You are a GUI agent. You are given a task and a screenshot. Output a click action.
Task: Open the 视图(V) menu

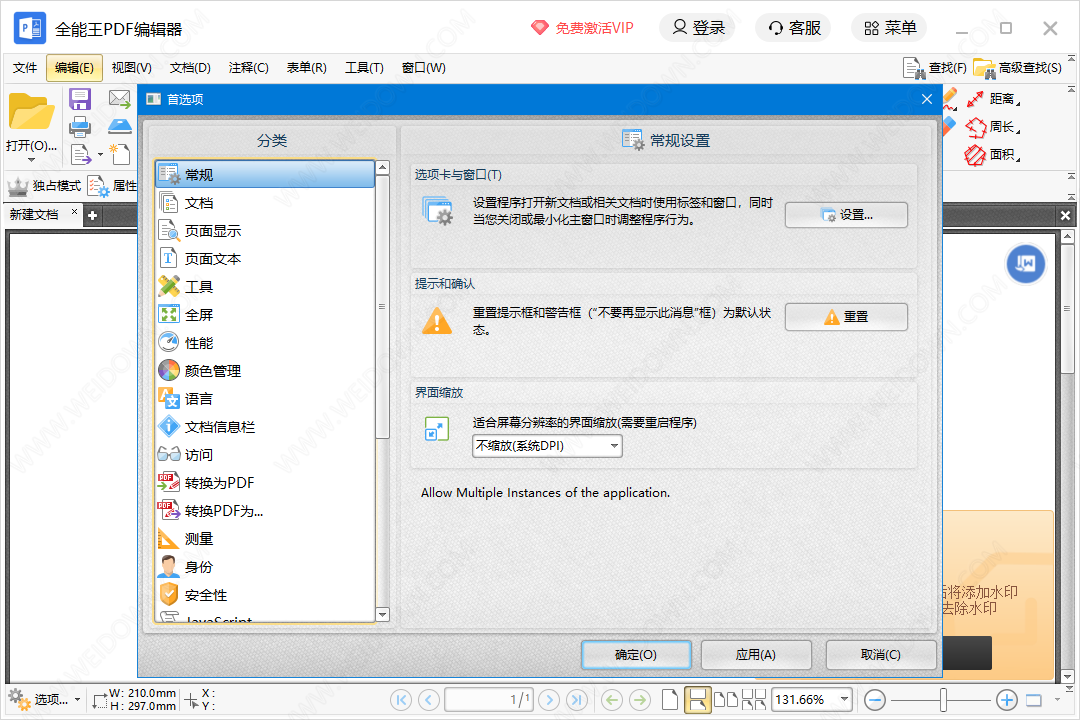tap(132, 68)
